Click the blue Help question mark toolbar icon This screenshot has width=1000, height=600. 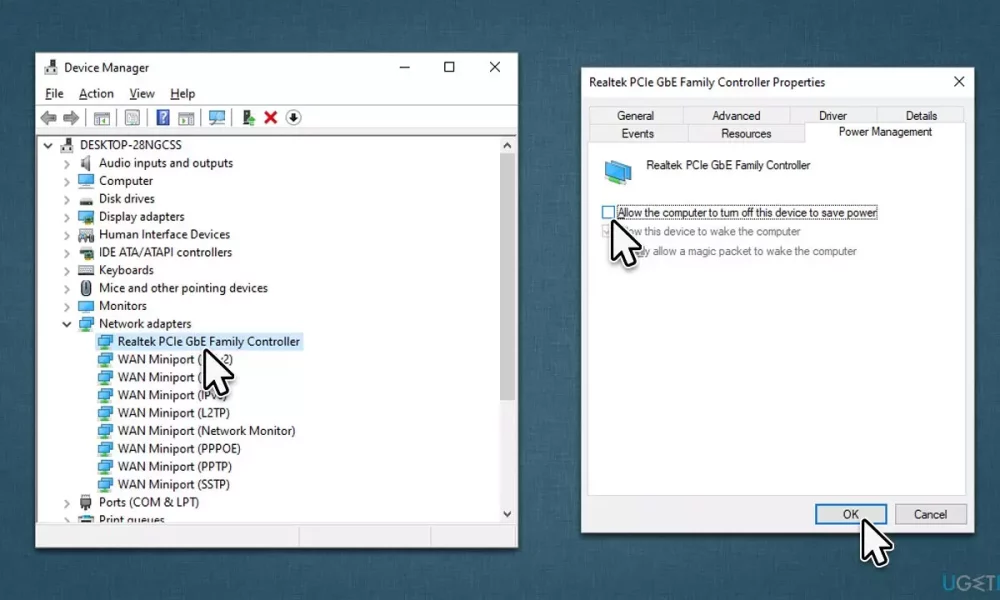pos(163,117)
